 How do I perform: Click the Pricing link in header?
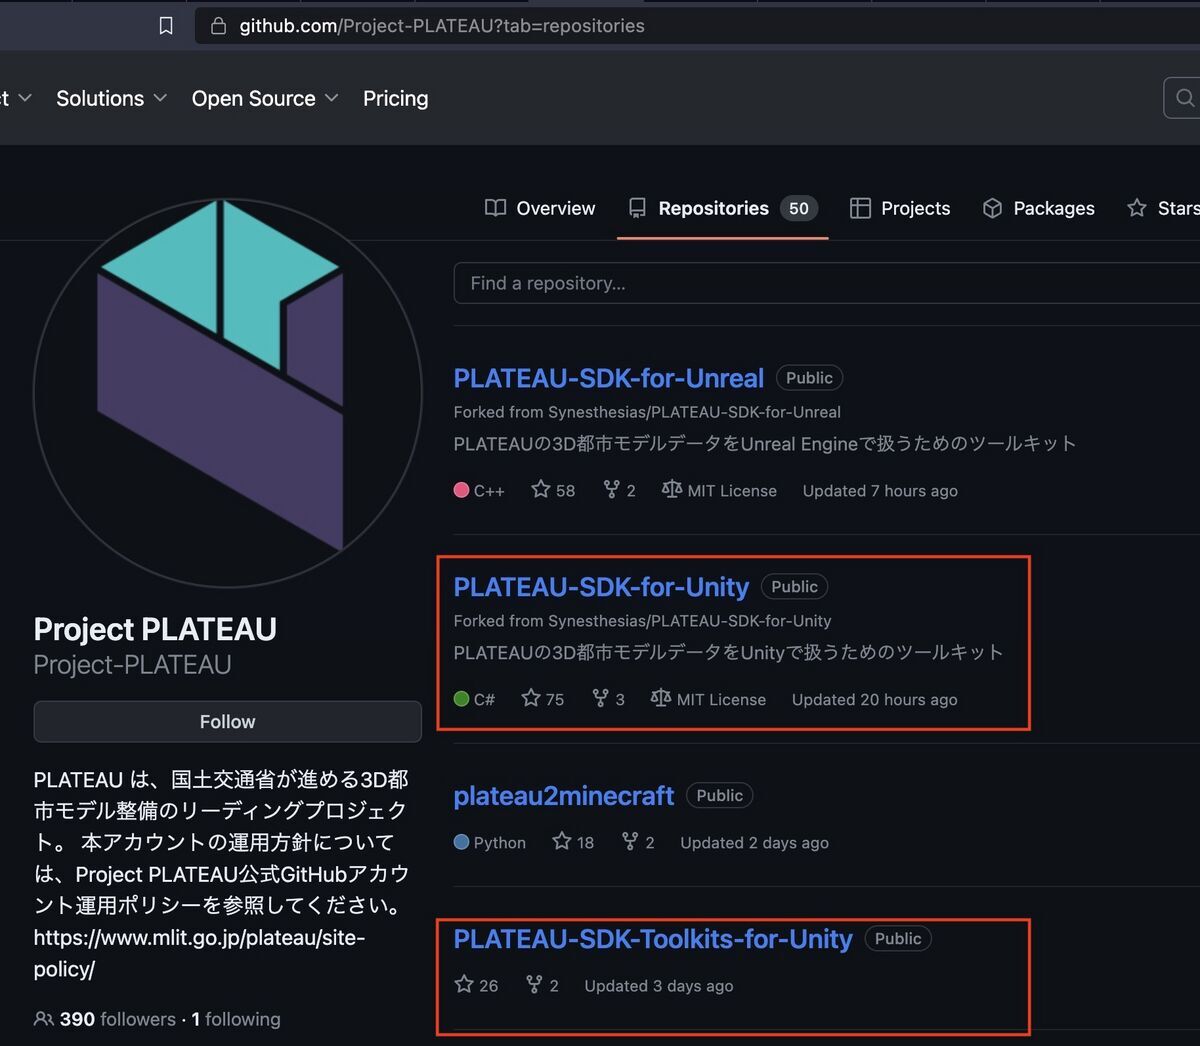tap(395, 98)
